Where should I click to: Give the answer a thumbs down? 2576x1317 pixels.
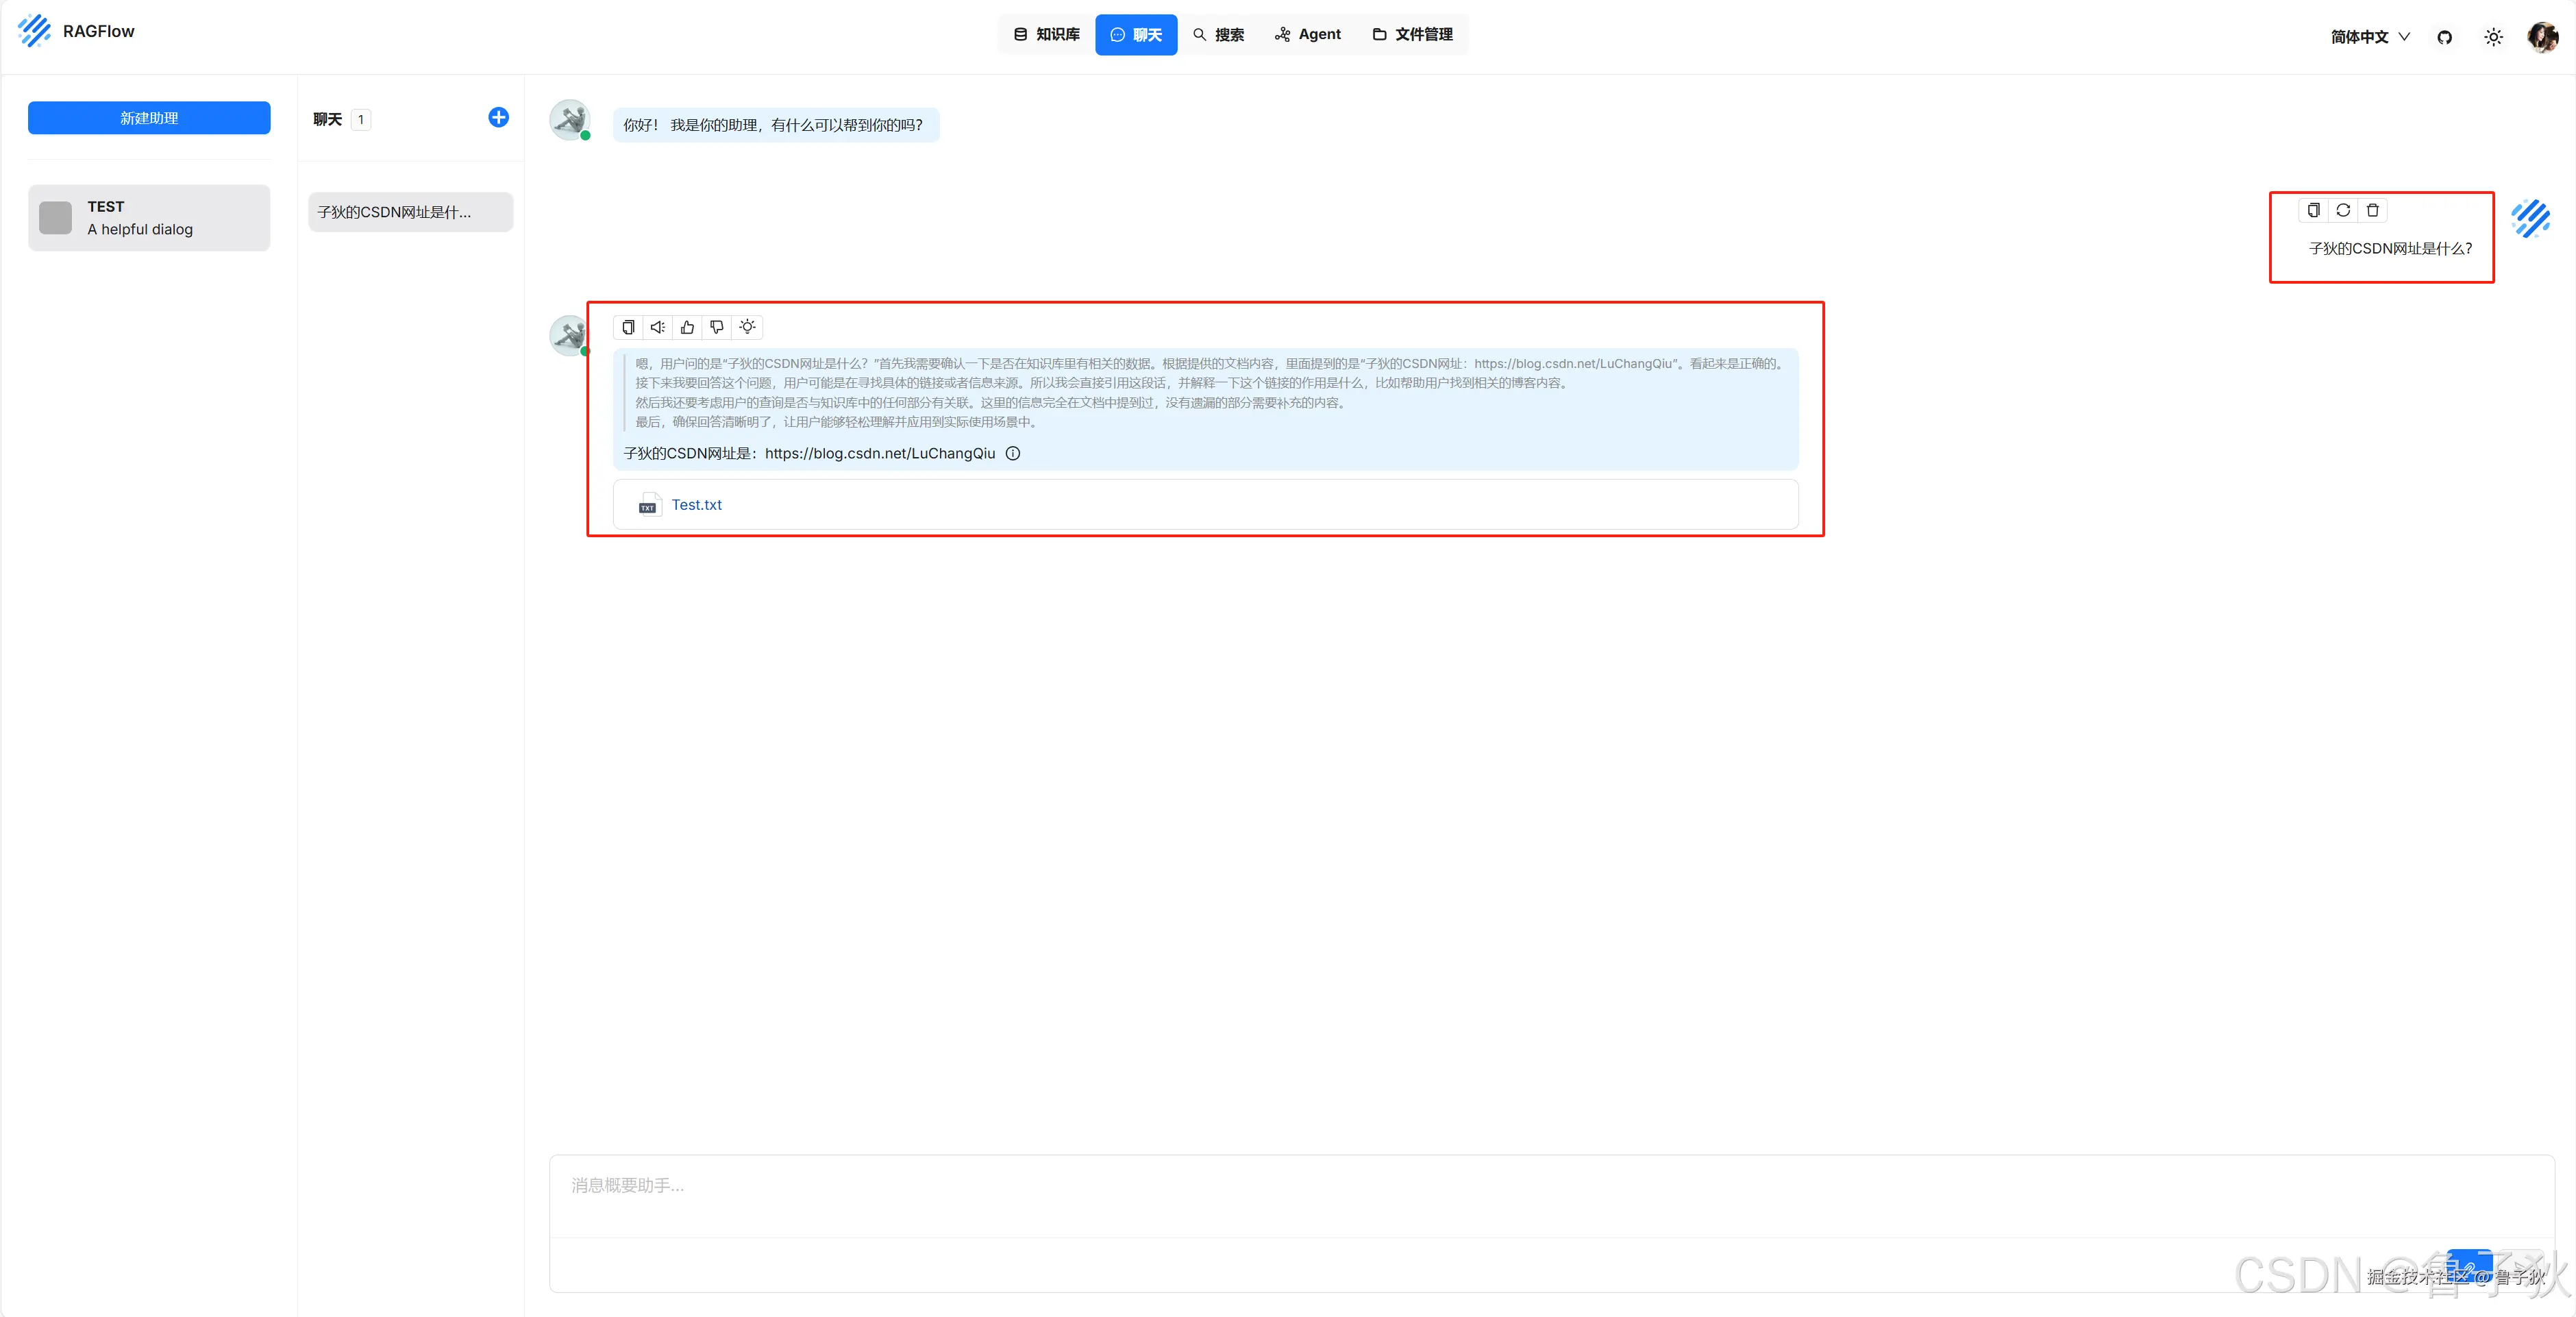point(717,327)
